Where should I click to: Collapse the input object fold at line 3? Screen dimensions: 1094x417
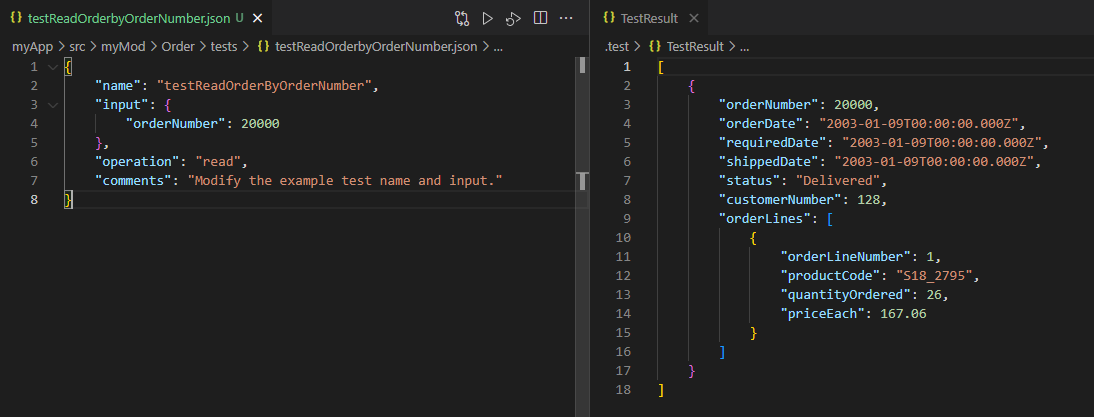coord(52,105)
